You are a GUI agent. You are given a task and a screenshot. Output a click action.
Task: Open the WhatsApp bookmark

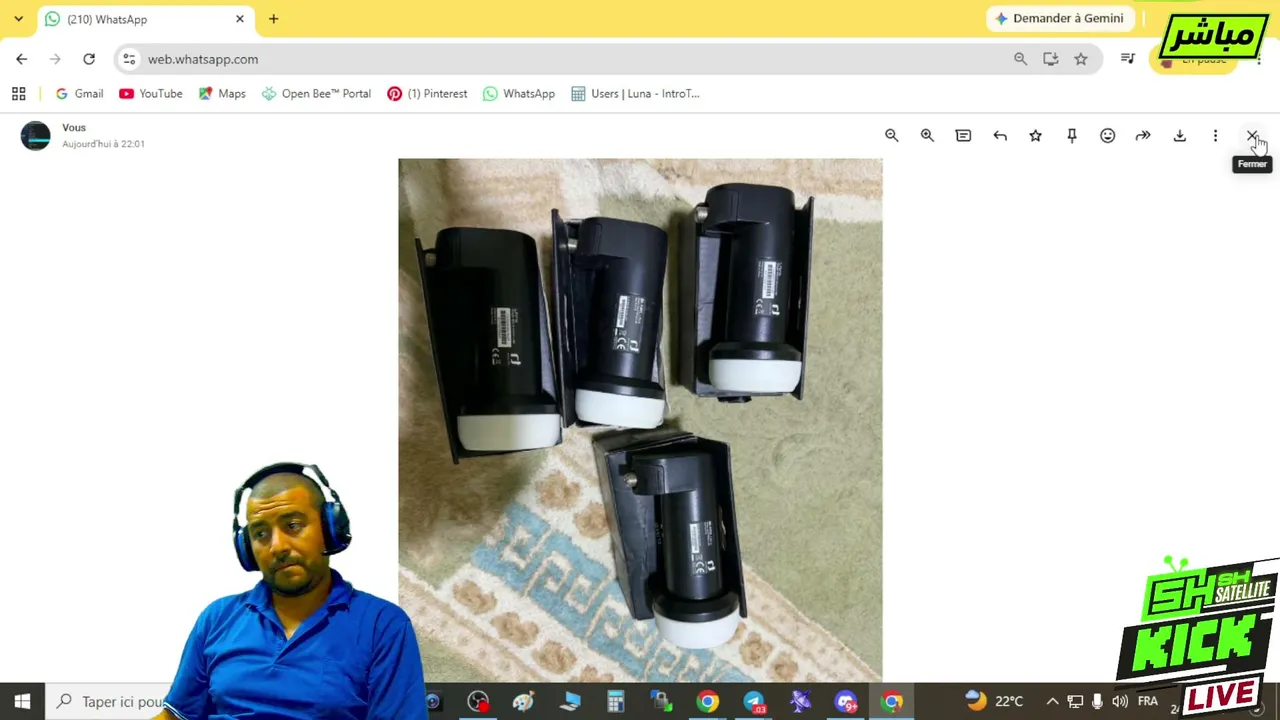519,94
